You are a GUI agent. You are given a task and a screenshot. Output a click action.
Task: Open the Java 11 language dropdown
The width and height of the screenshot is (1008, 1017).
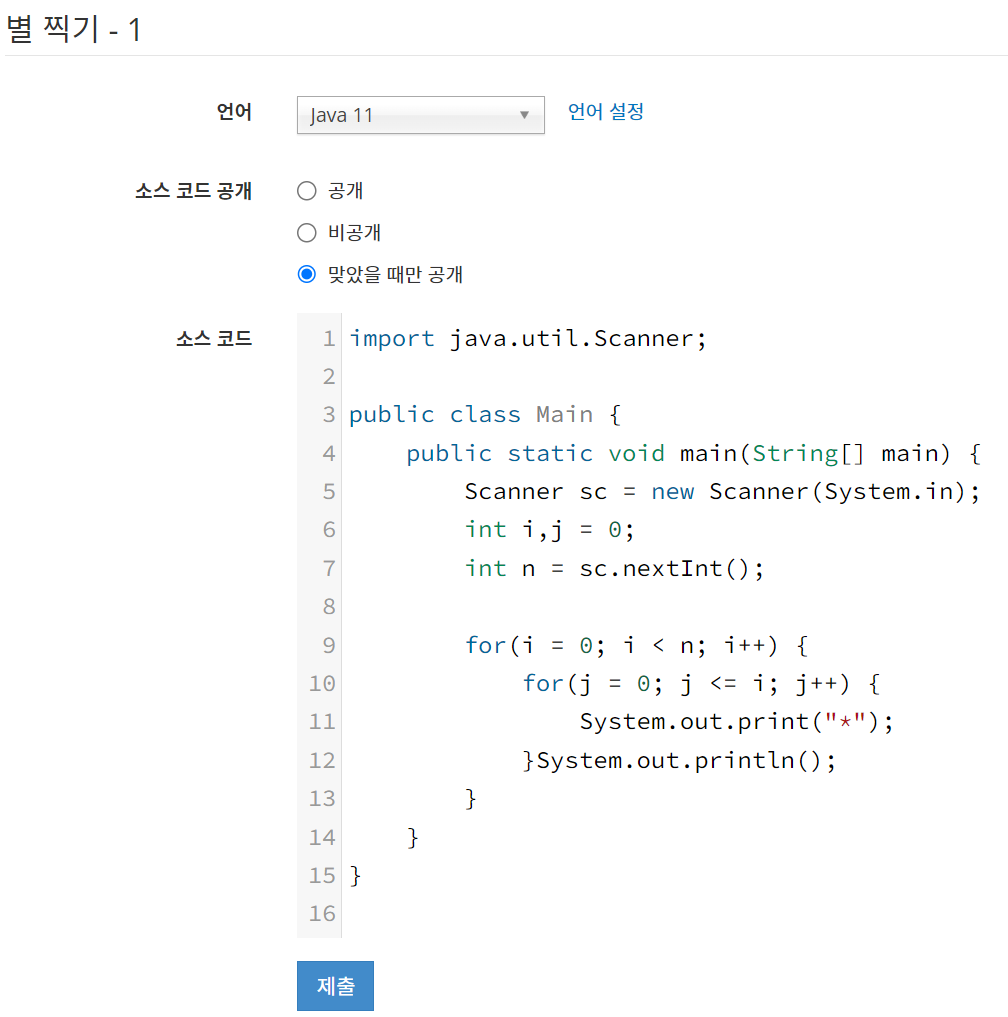click(x=420, y=115)
